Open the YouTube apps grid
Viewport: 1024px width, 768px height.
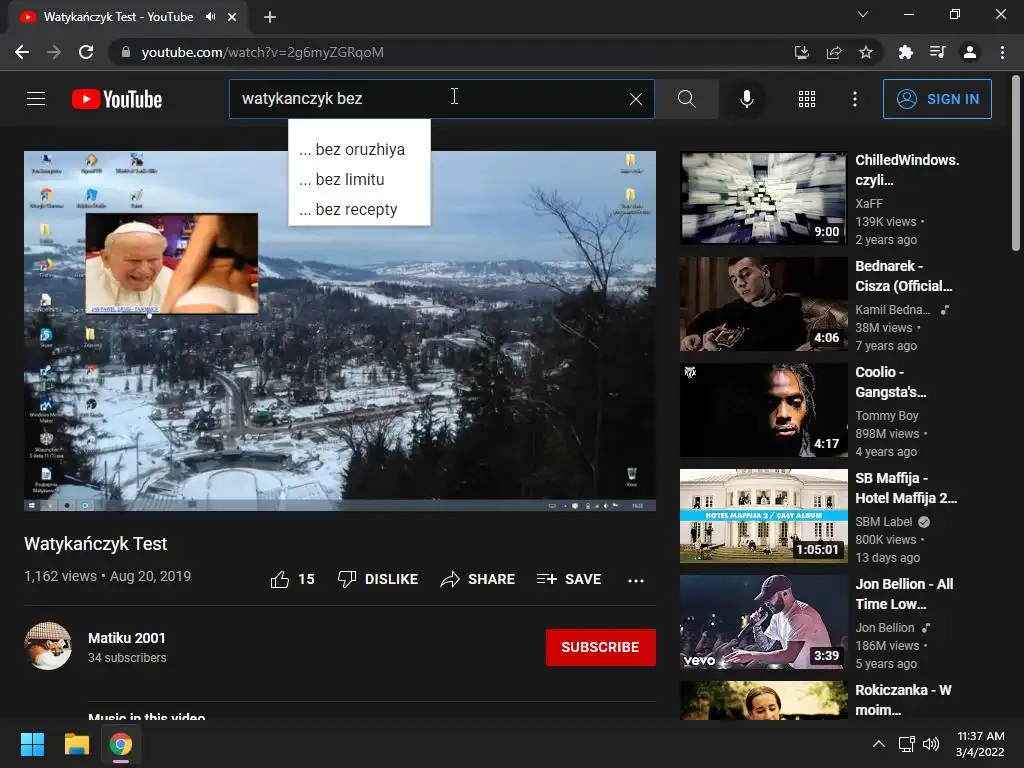807,99
